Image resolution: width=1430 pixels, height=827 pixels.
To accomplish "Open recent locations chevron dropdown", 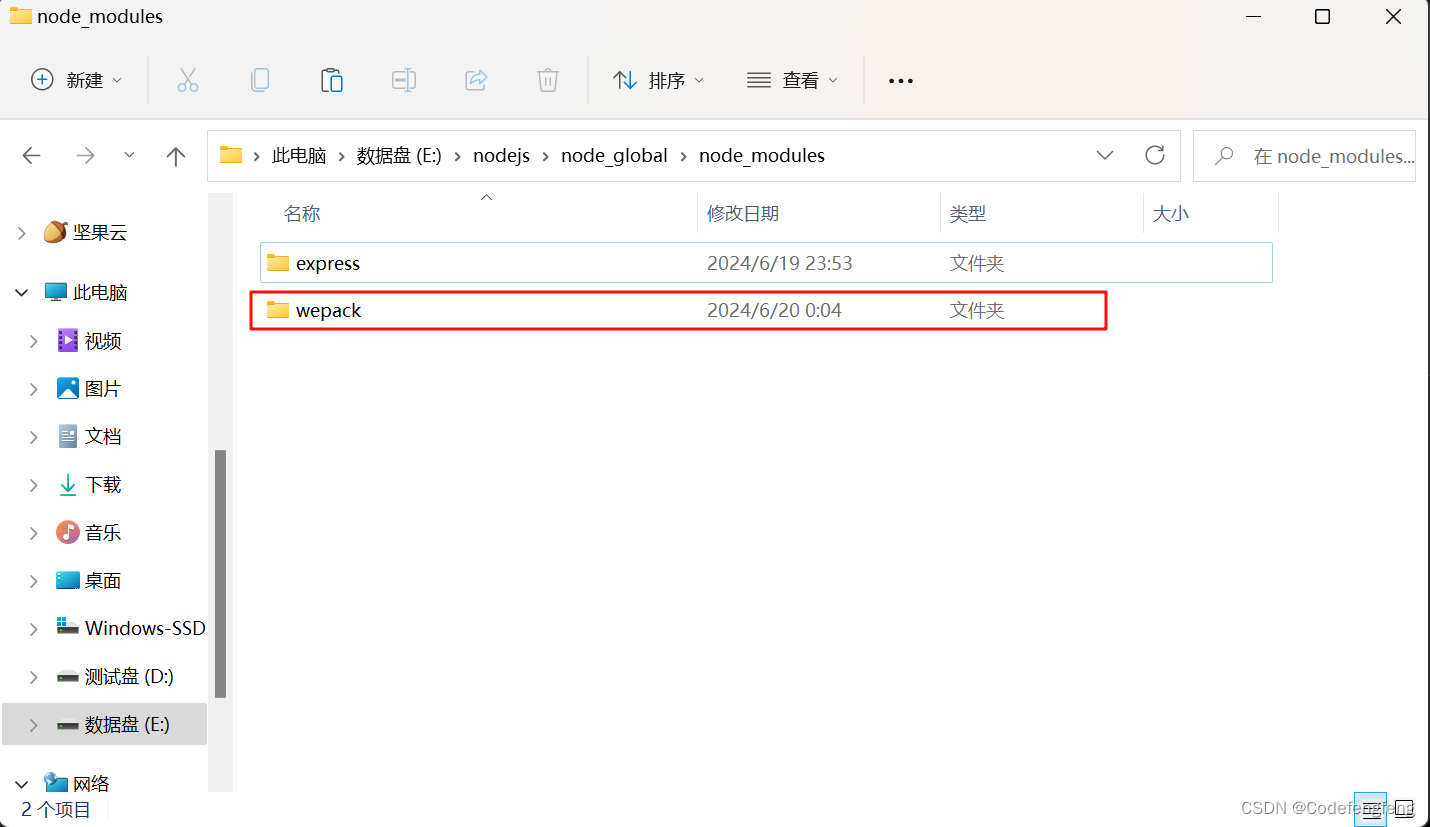I will [x=129, y=156].
